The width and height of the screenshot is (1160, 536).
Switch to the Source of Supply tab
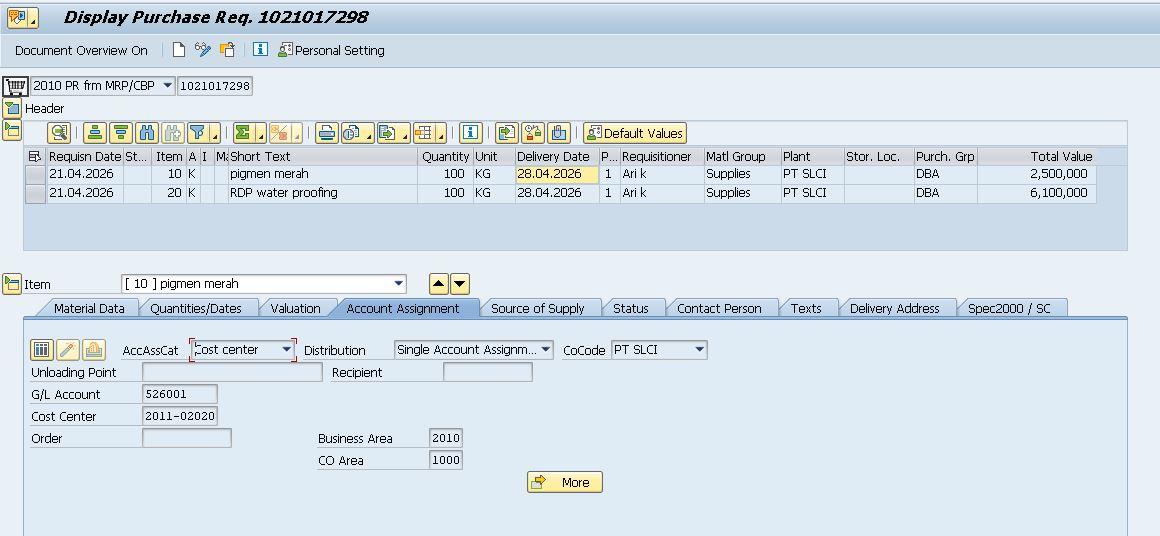[537, 308]
